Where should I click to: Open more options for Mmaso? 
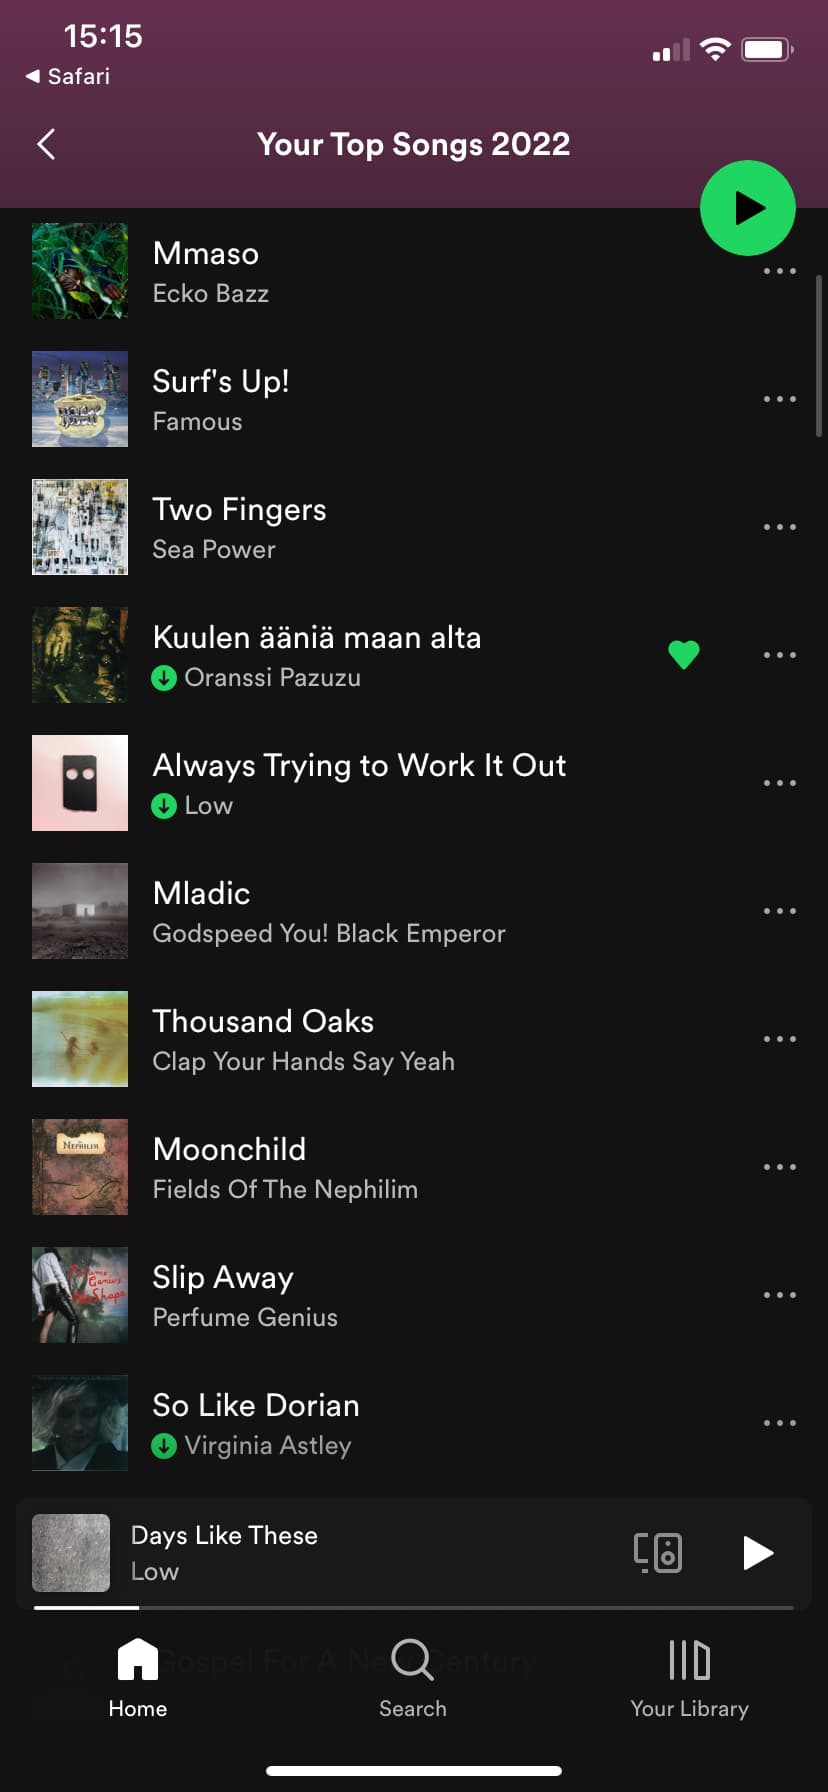tap(780, 271)
